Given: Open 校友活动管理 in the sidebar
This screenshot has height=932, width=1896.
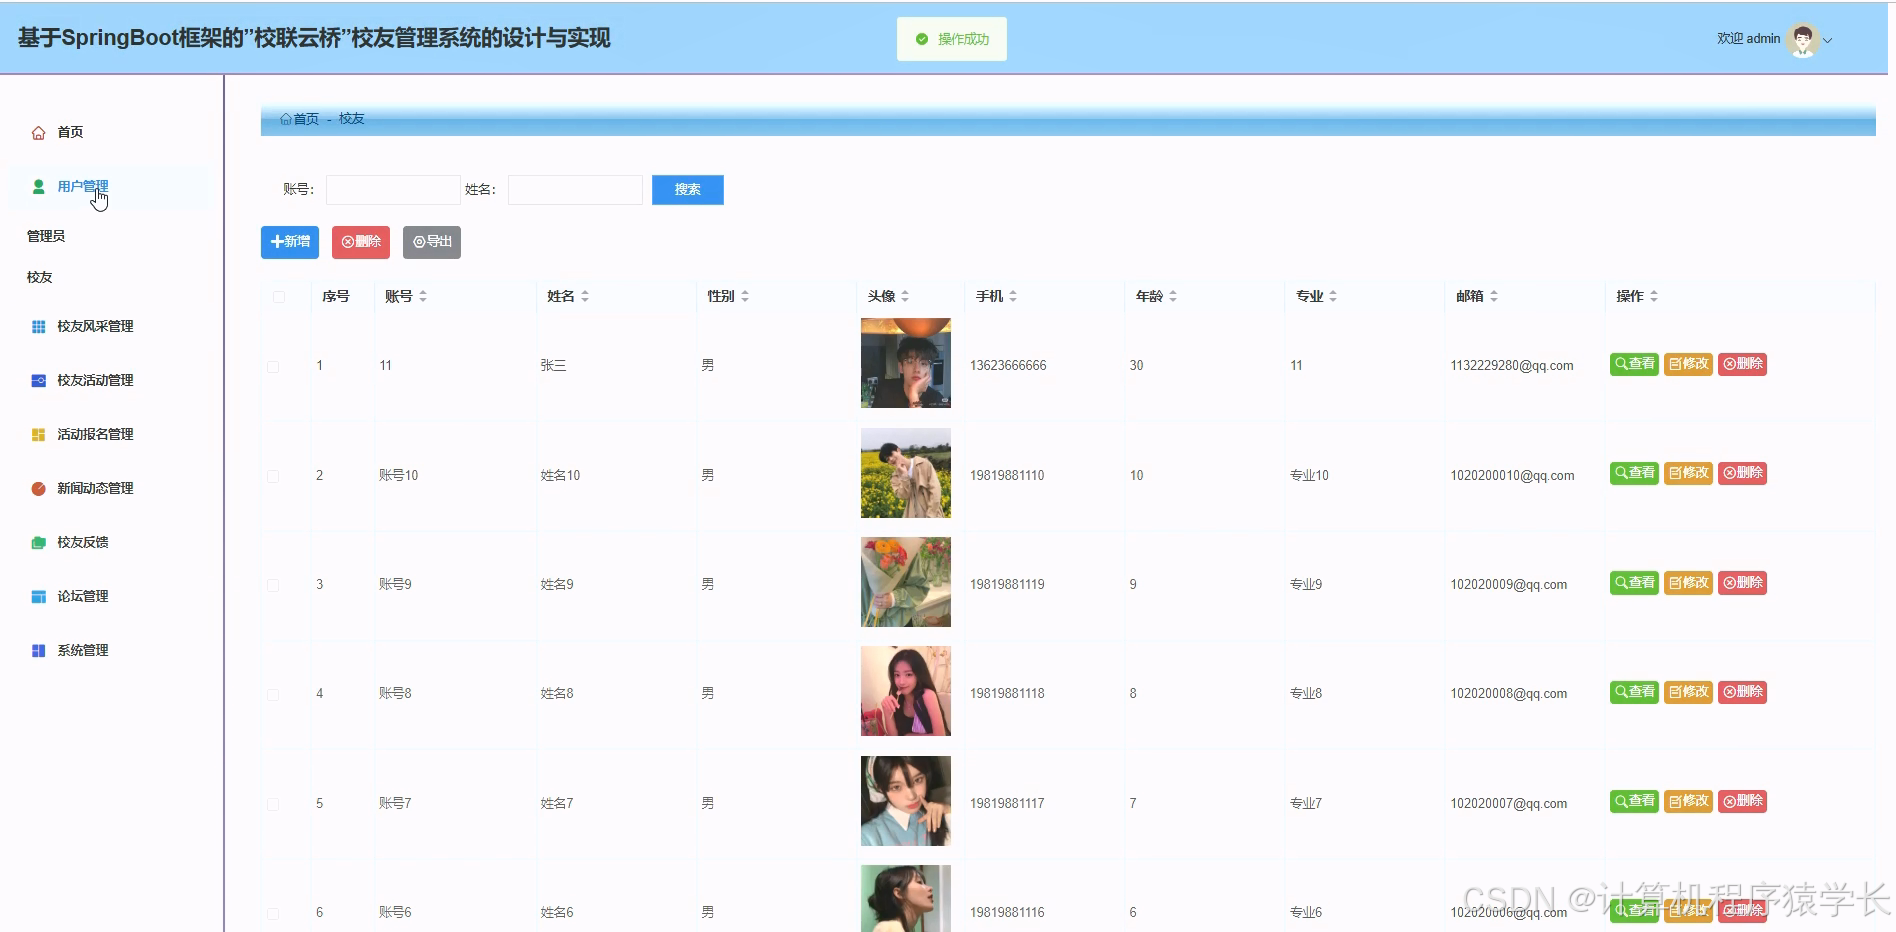Looking at the screenshot, I should [38, 380].
